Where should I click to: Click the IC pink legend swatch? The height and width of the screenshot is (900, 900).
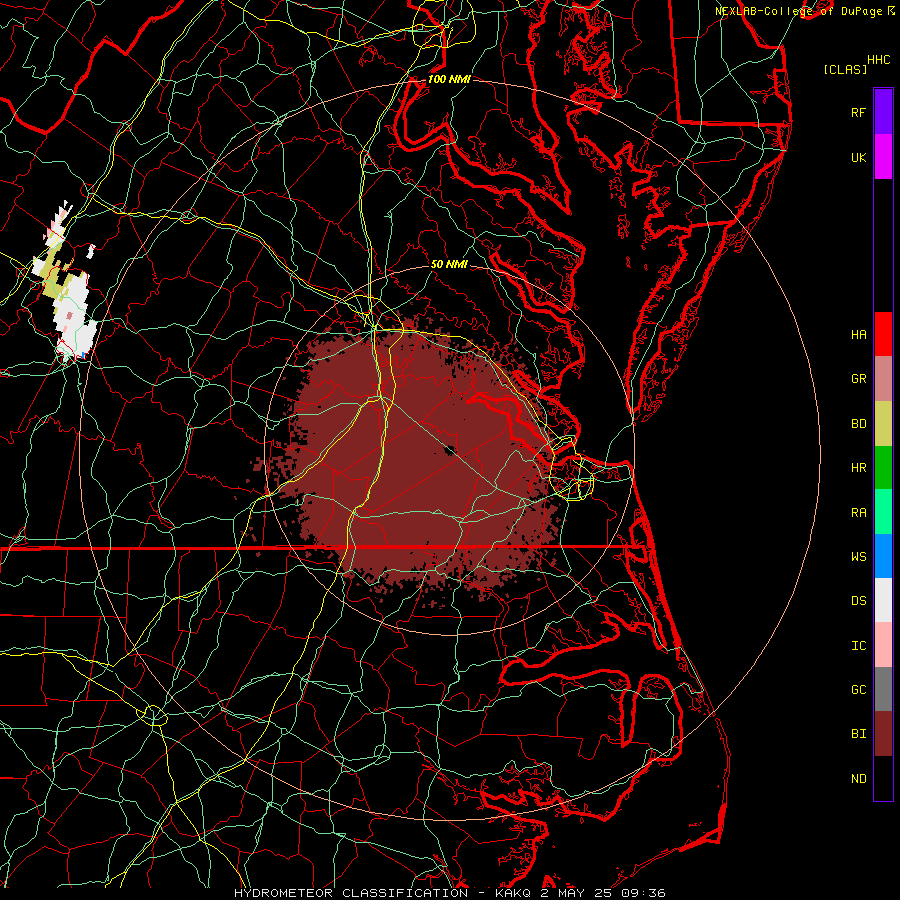883,645
